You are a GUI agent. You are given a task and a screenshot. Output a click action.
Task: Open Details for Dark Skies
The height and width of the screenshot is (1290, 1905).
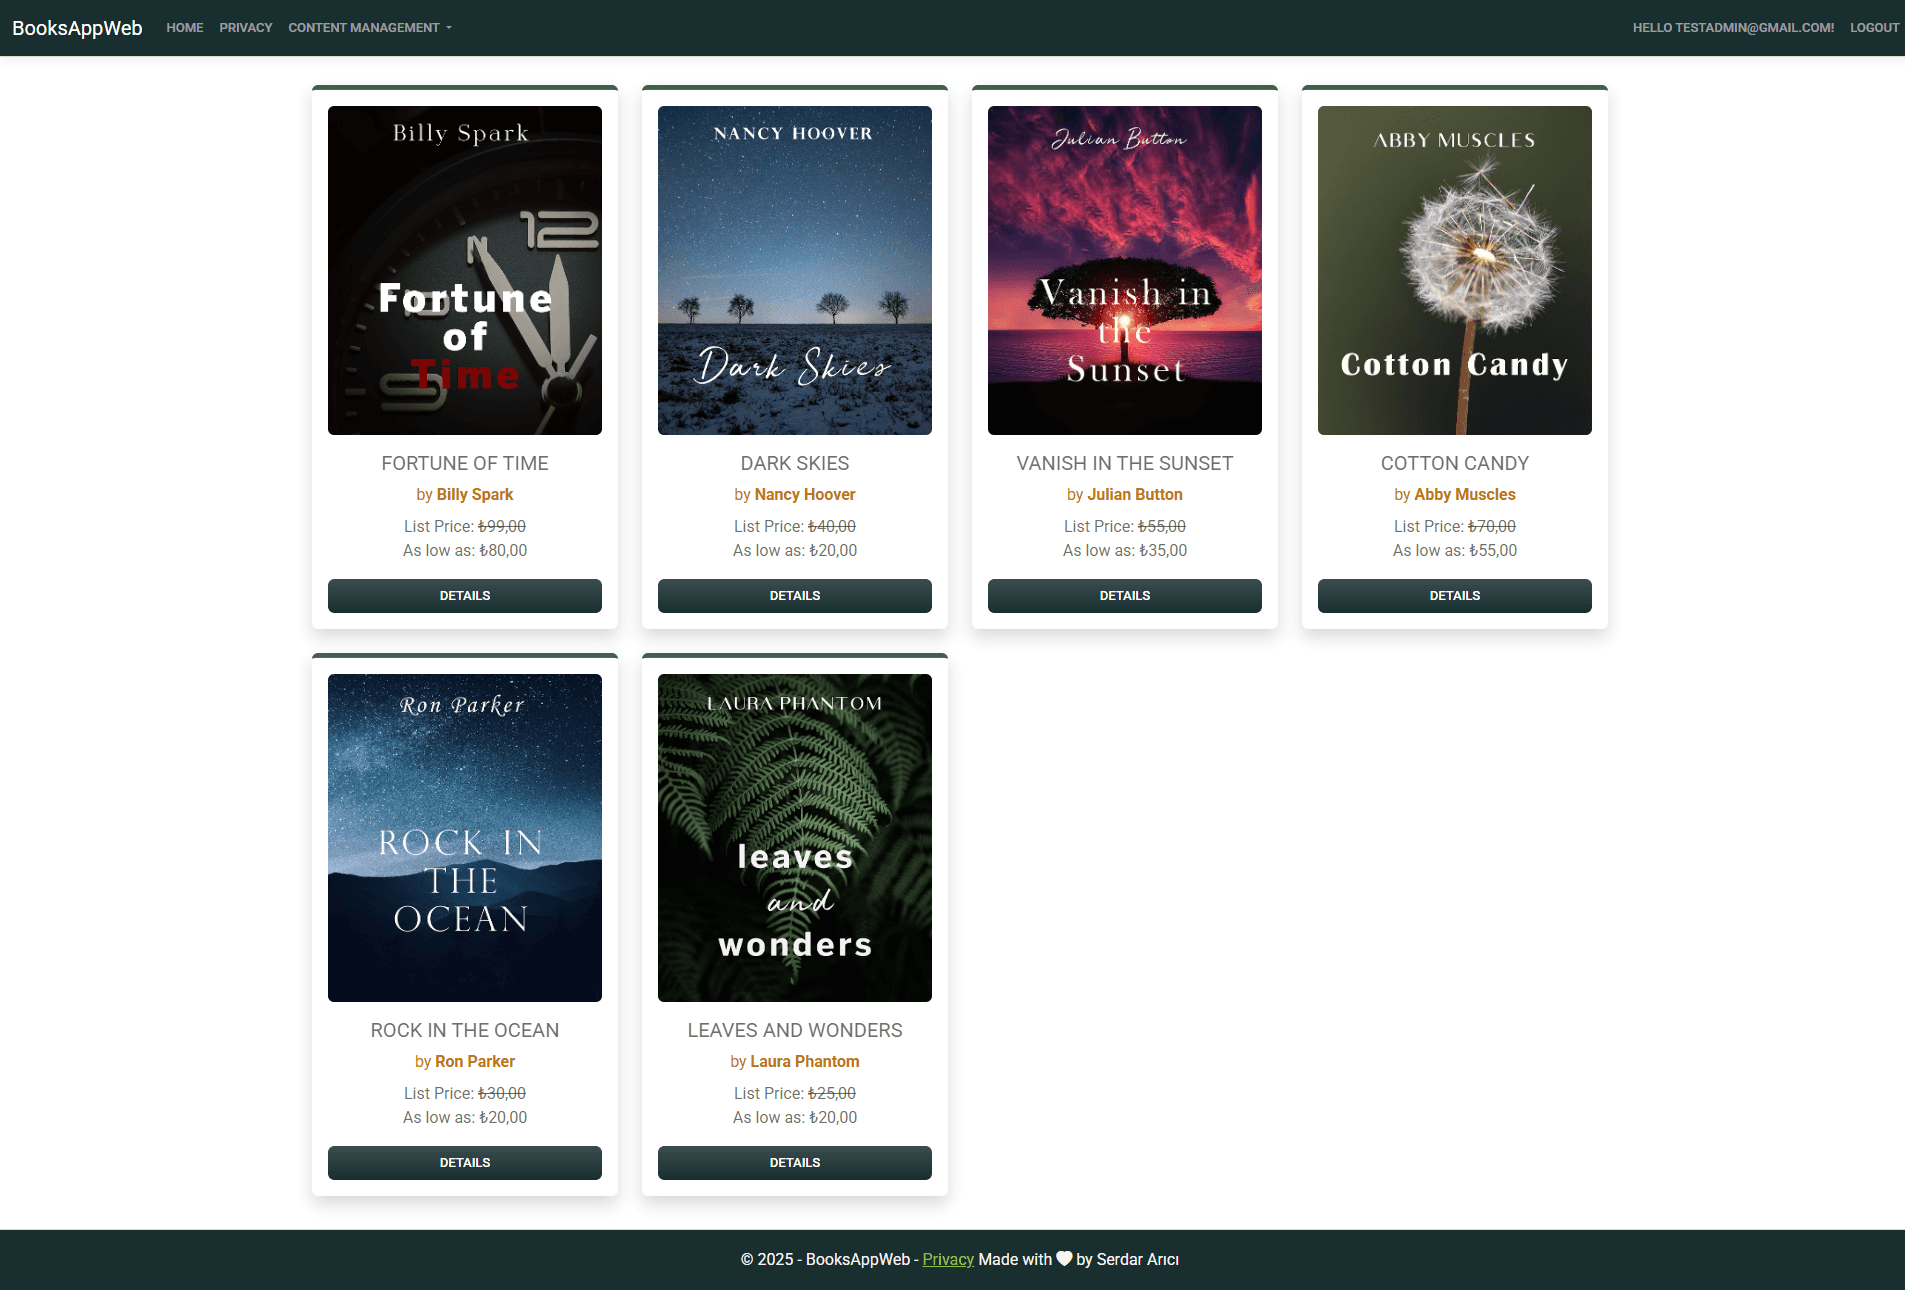(x=795, y=596)
